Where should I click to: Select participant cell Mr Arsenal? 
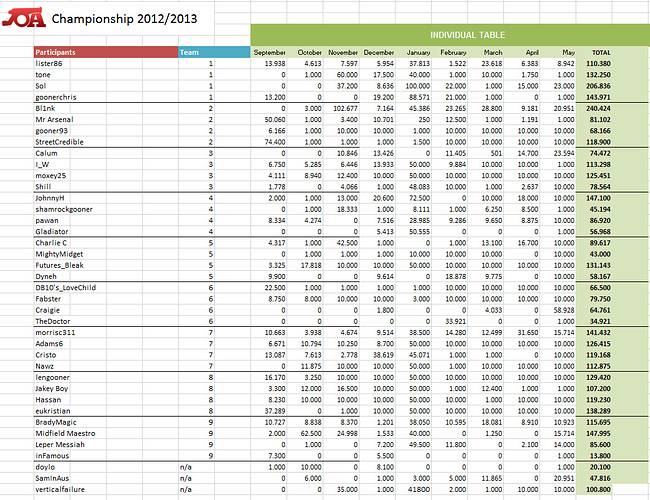click(54, 119)
